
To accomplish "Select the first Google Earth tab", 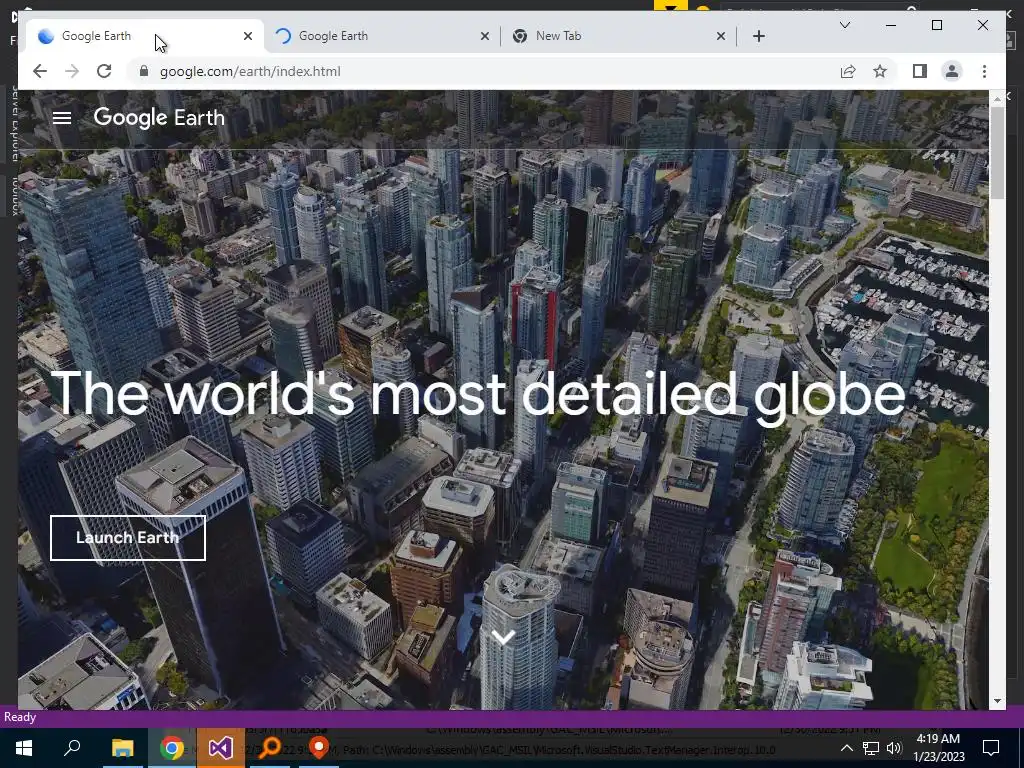I will point(142,36).
